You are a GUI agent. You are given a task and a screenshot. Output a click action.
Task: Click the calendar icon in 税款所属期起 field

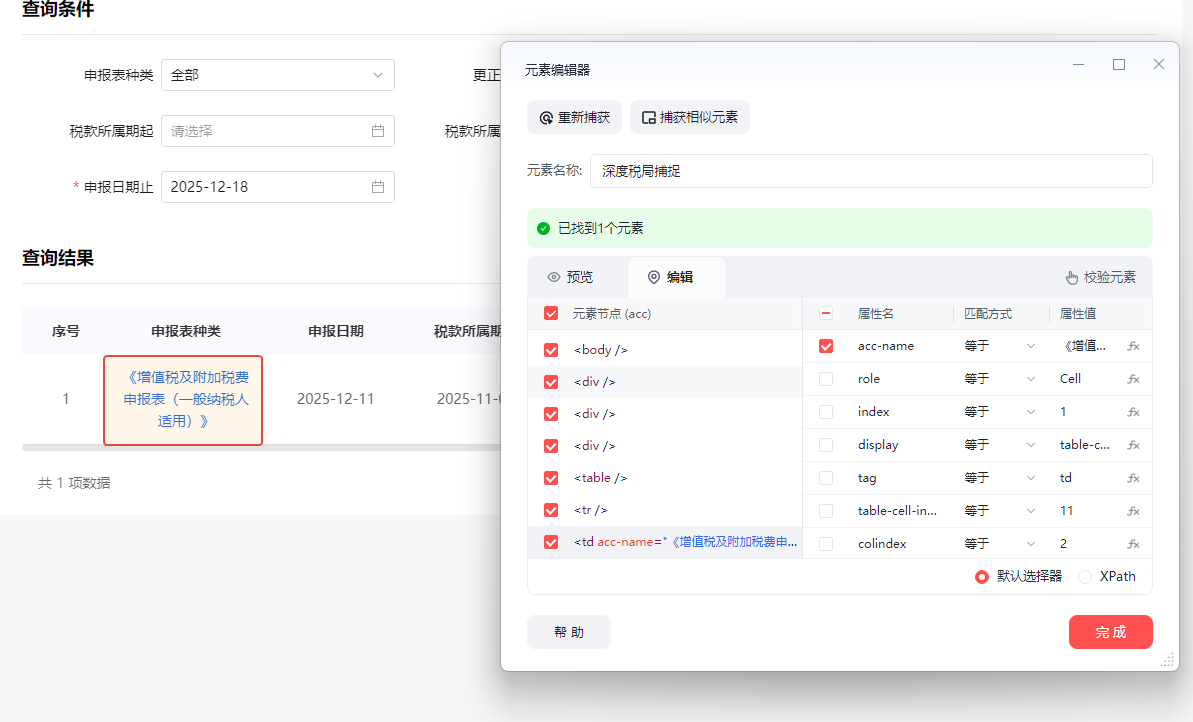[378, 131]
